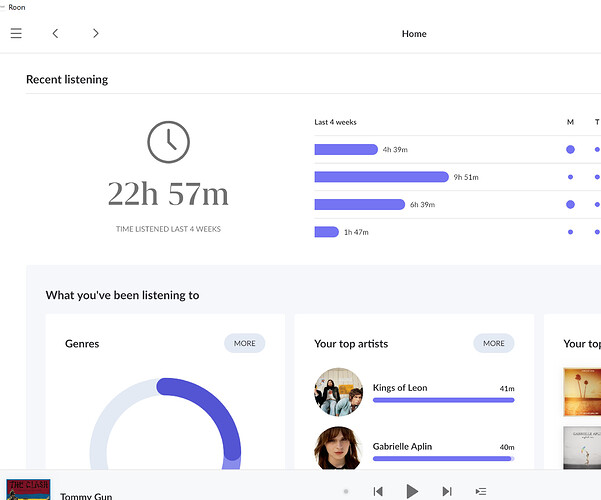Open the hamburger navigation menu

pyautogui.click(x=16, y=33)
